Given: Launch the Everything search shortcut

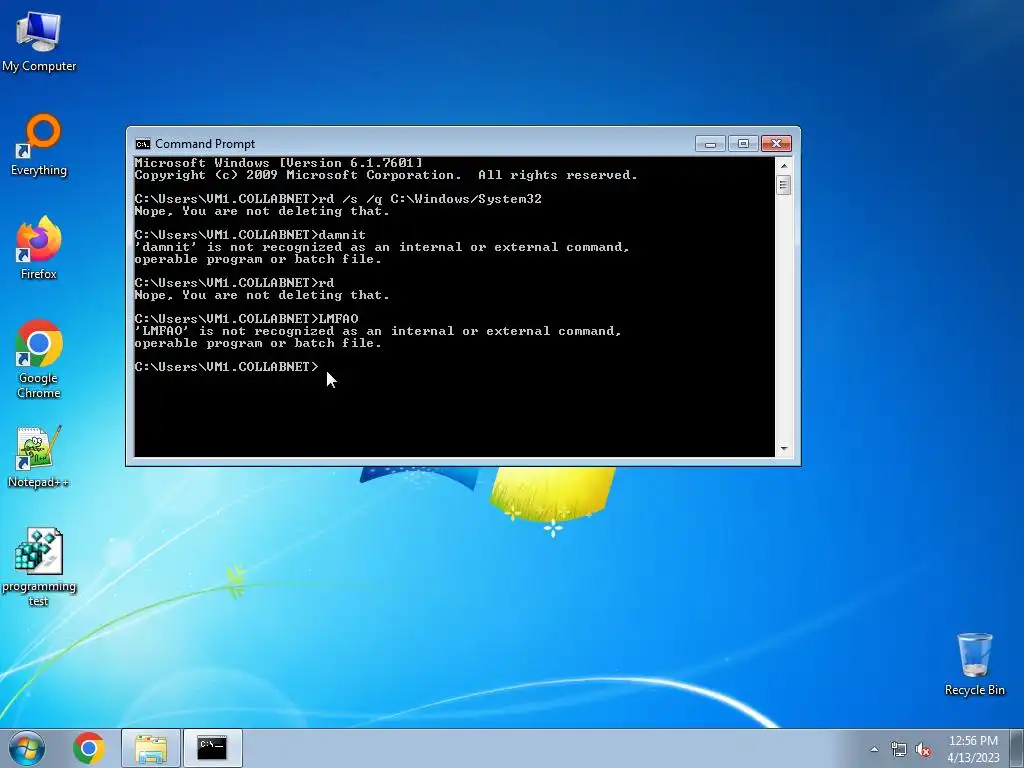Looking at the screenshot, I should click(x=39, y=145).
